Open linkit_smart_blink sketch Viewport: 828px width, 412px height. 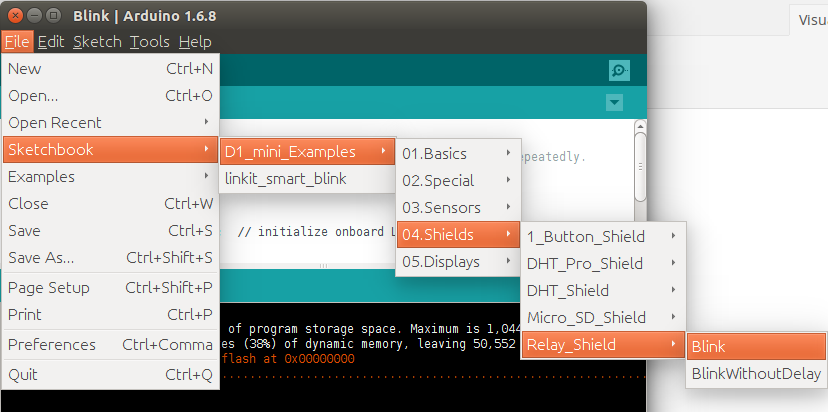307,179
